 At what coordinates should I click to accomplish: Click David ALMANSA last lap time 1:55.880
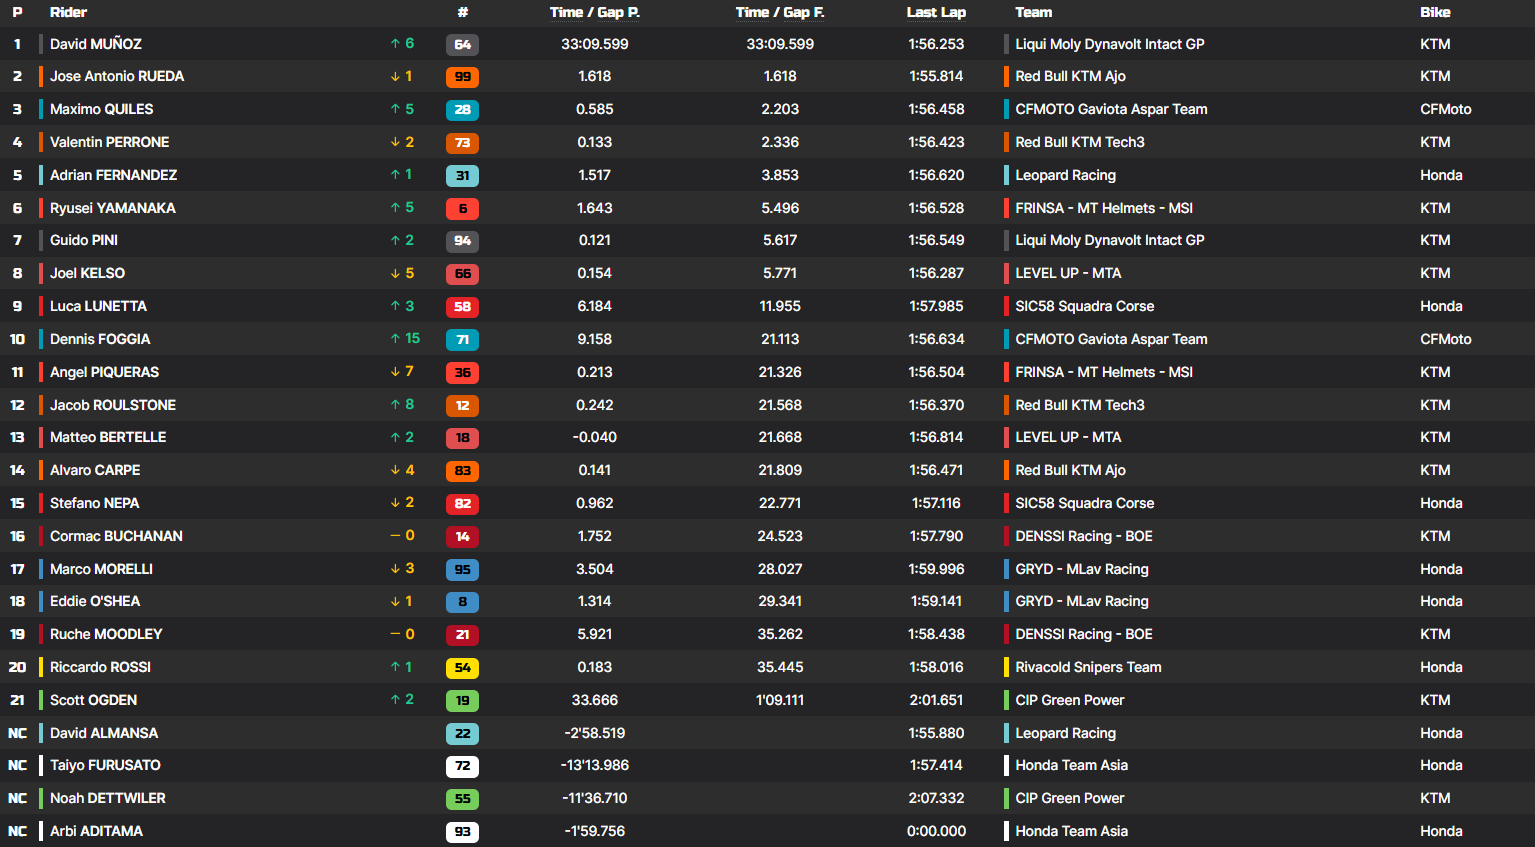[936, 733]
